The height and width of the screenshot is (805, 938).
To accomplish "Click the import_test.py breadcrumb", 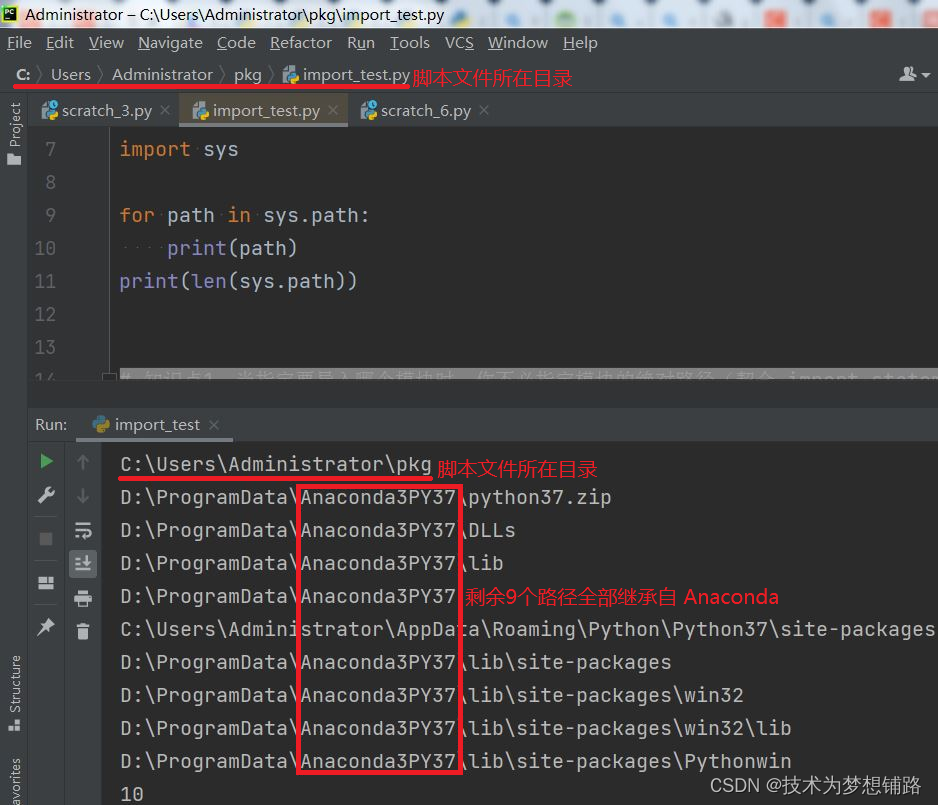I will [x=346, y=75].
